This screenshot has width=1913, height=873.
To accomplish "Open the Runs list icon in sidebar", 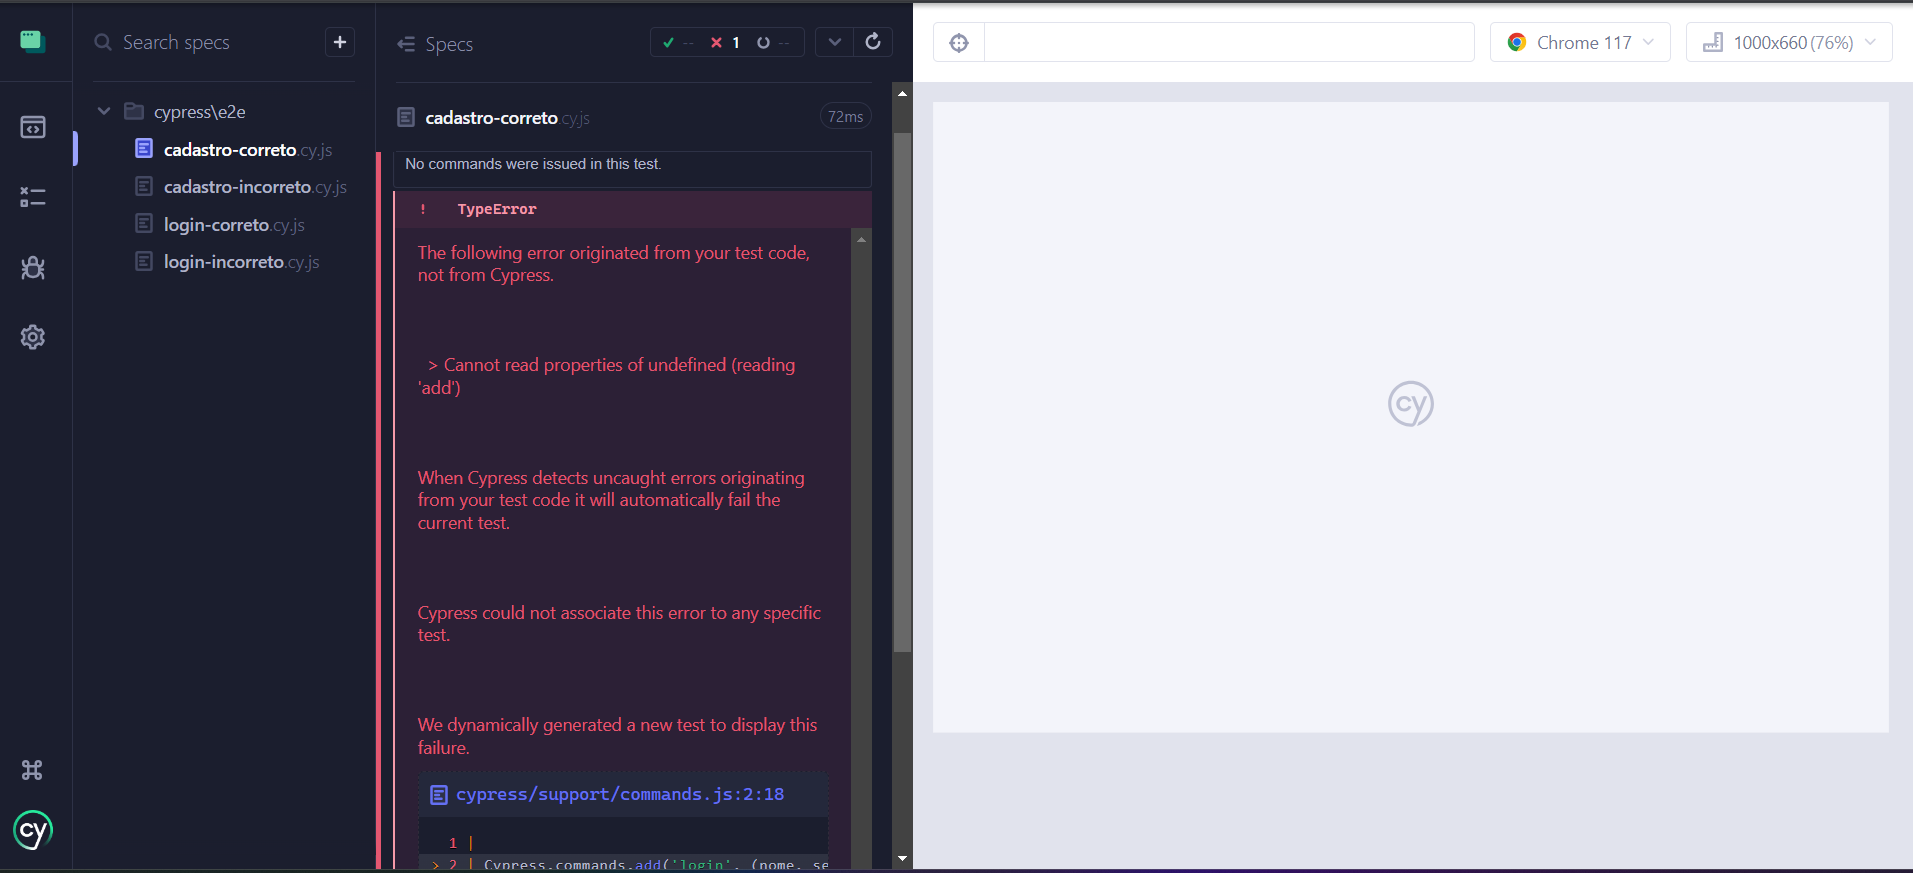I will (x=33, y=197).
